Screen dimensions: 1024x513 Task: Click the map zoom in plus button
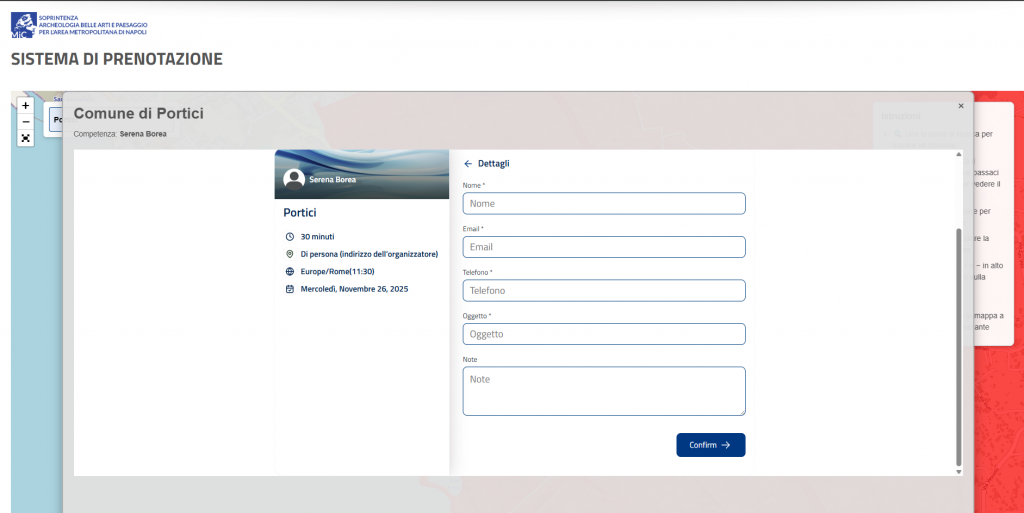pos(26,105)
